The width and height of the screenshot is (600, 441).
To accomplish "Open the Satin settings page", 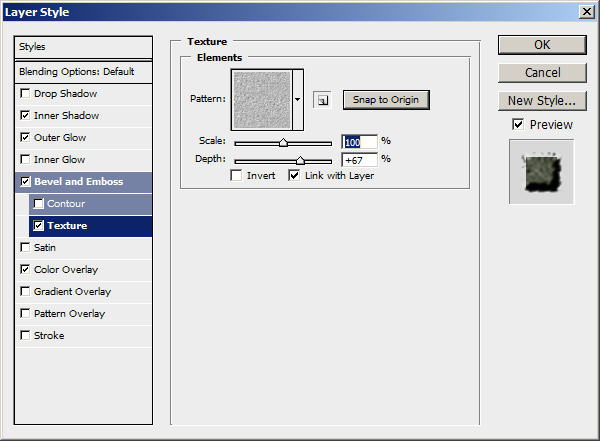I will click(x=45, y=248).
